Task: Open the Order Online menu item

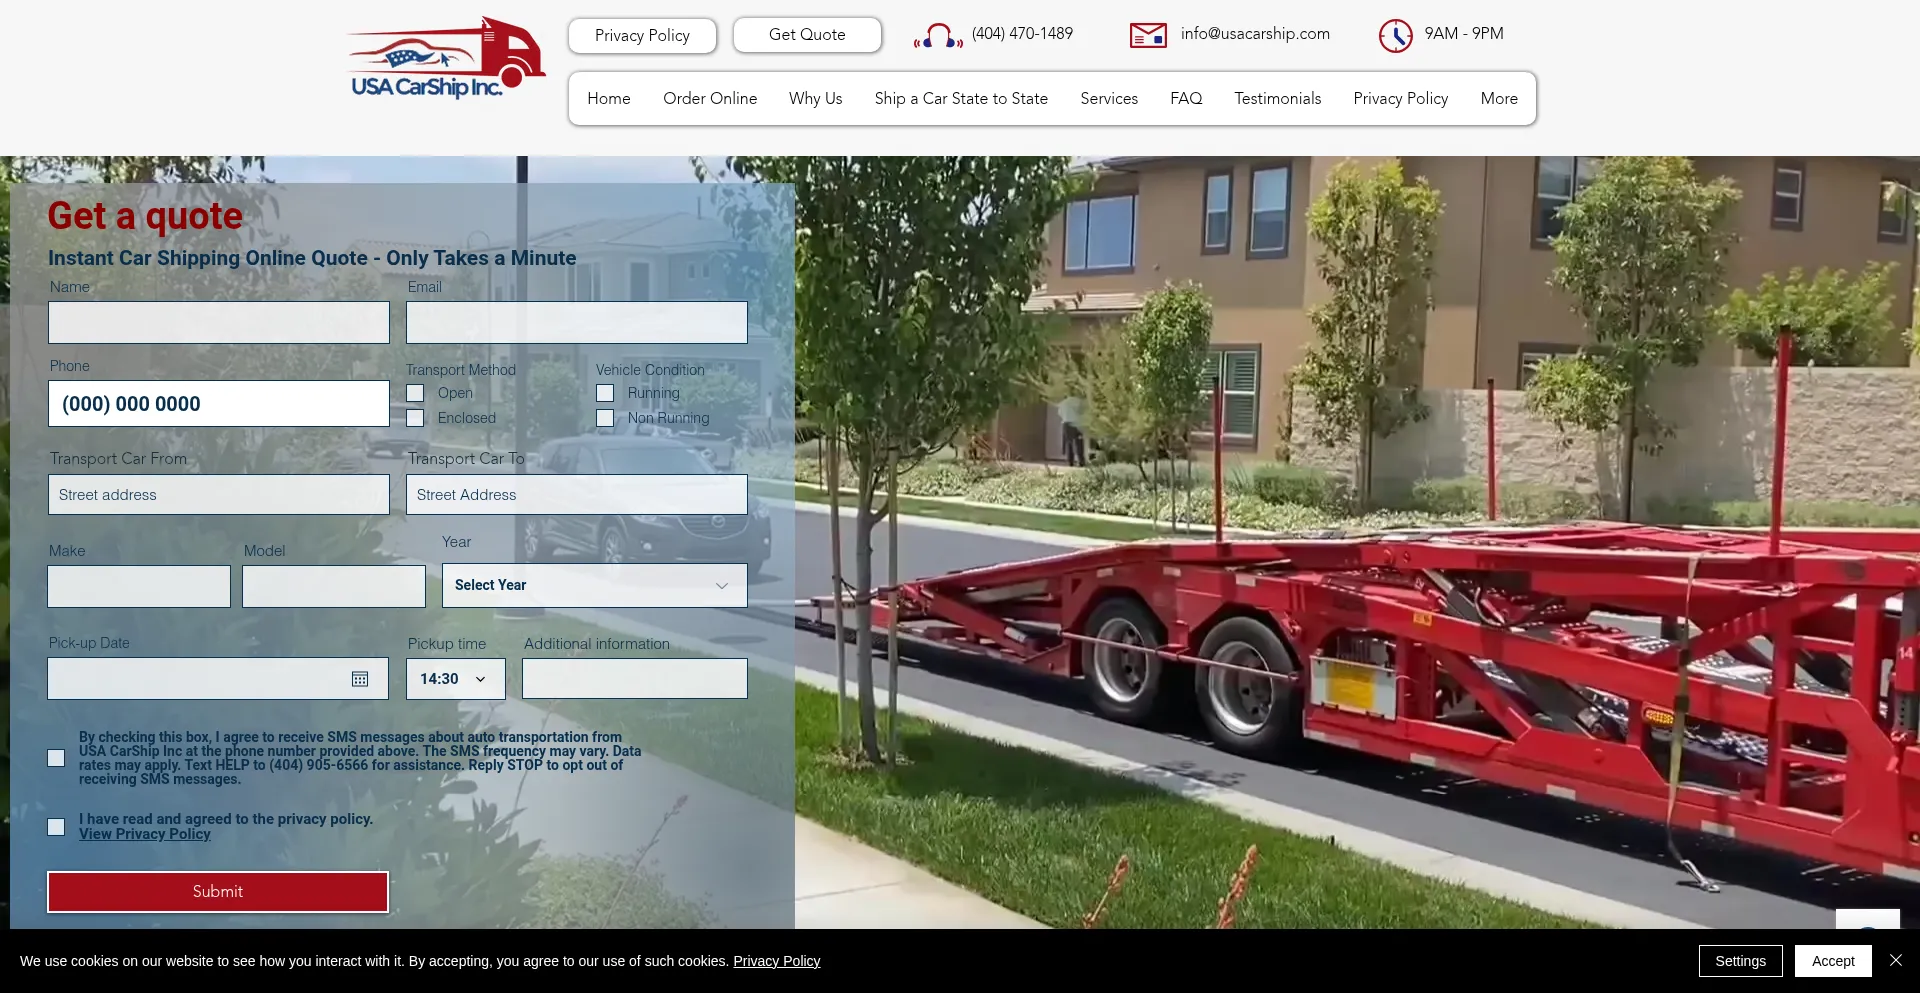Action: [709, 98]
